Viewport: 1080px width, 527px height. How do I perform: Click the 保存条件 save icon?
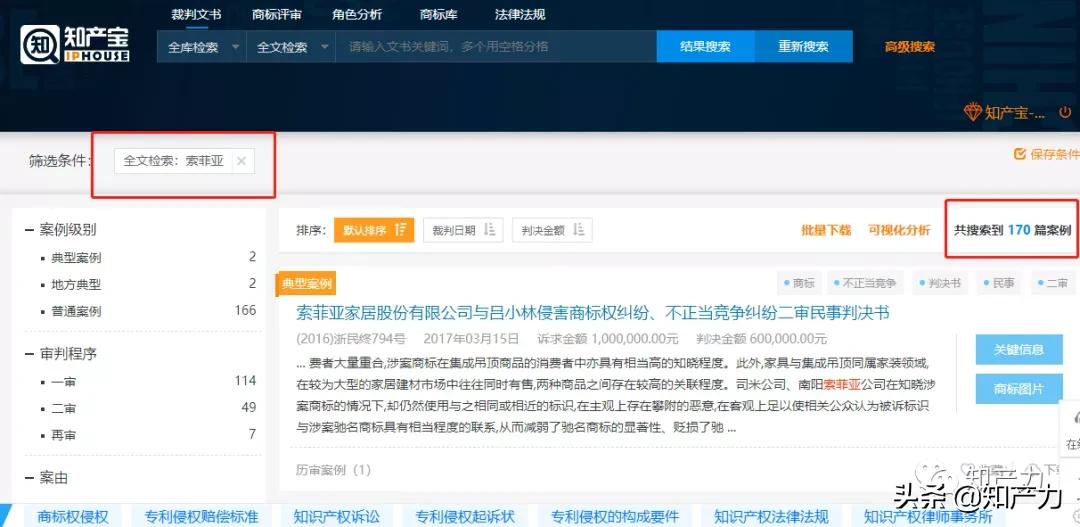click(1020, 154)
